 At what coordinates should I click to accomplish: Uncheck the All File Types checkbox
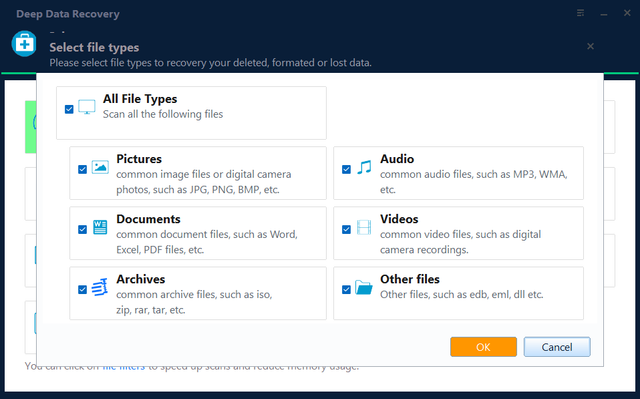tap(69, 109)
